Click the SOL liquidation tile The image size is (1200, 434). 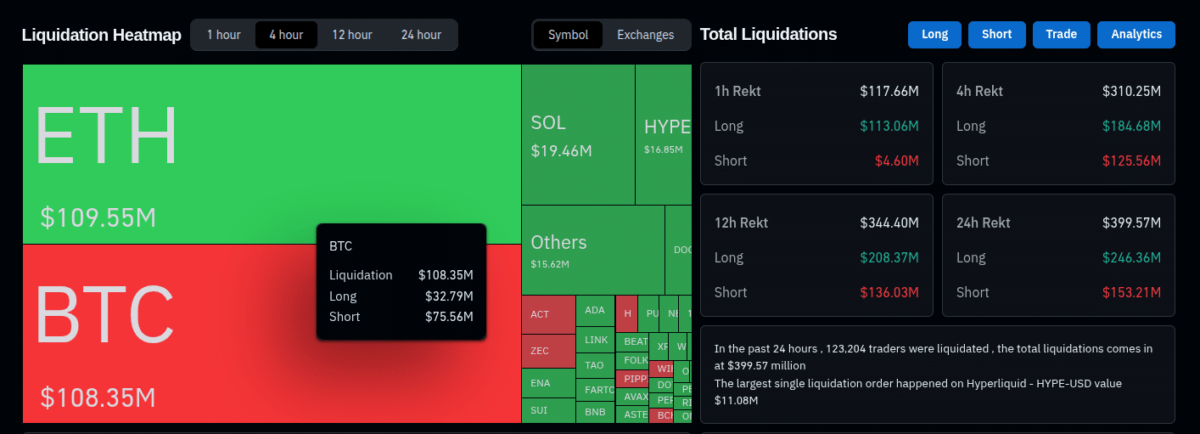pyautogui.click(x=577, y=135)
